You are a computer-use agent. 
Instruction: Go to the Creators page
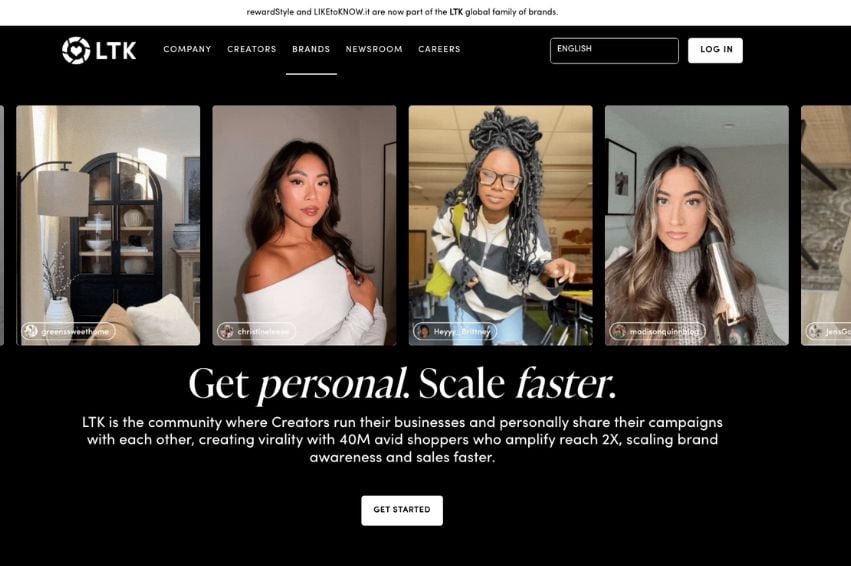point(252,49)
